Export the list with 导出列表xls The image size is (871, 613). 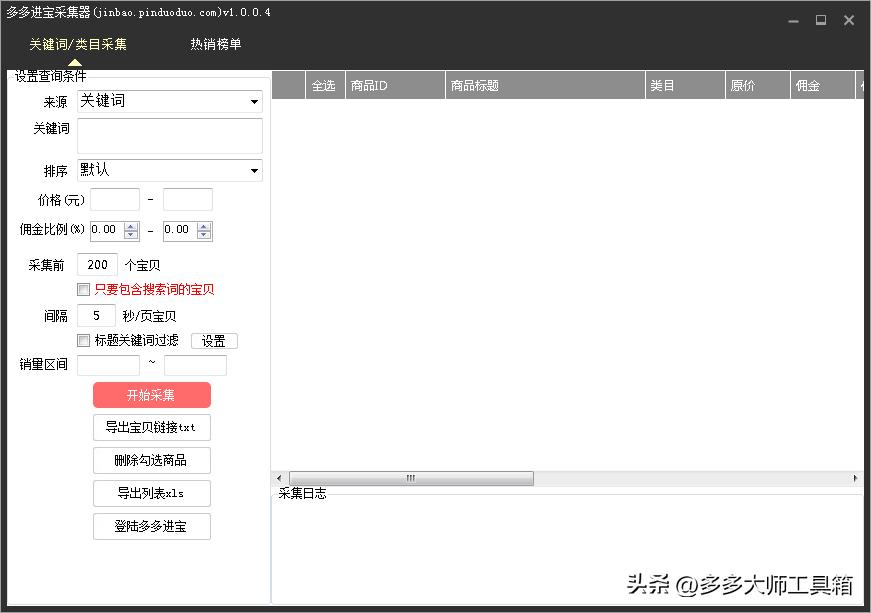point(151,493)
